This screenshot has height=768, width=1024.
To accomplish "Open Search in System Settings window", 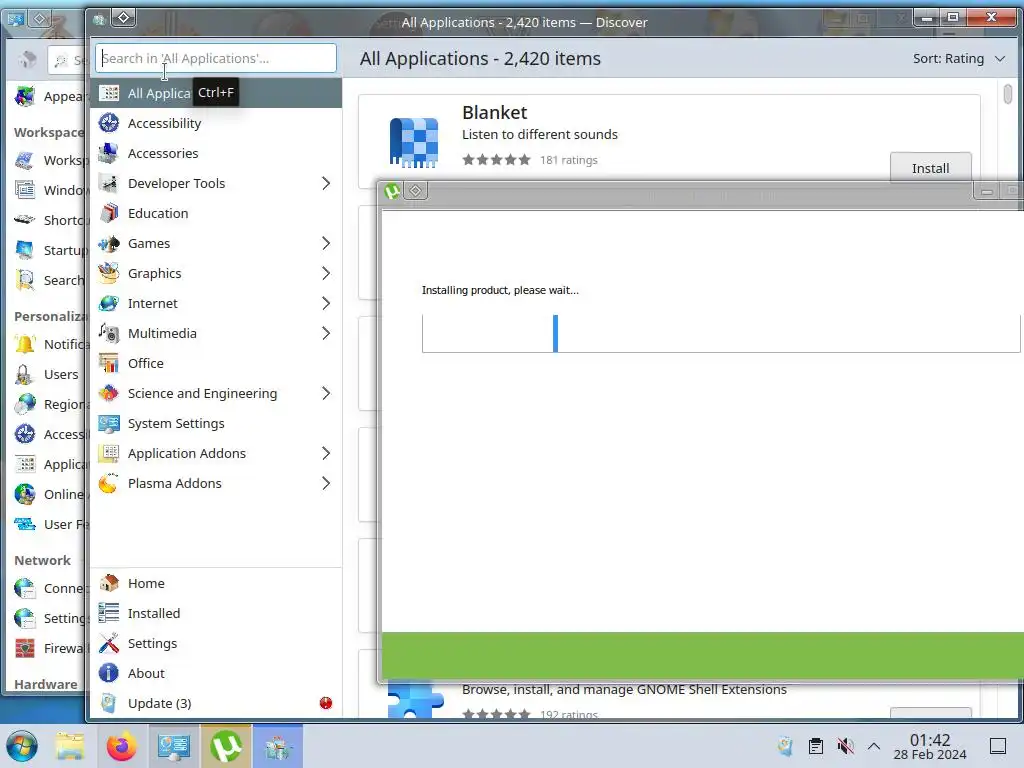I will 46,281.
